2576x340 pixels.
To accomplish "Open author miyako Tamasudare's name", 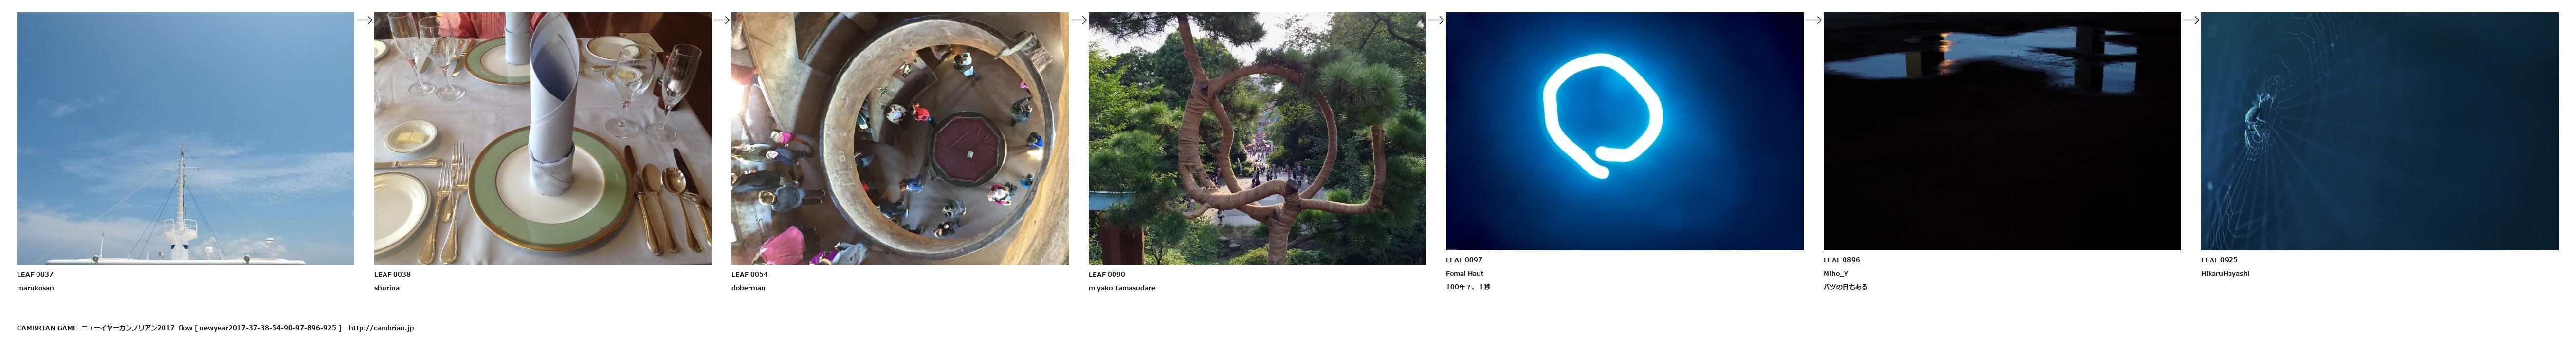I will pos(1122,288).
